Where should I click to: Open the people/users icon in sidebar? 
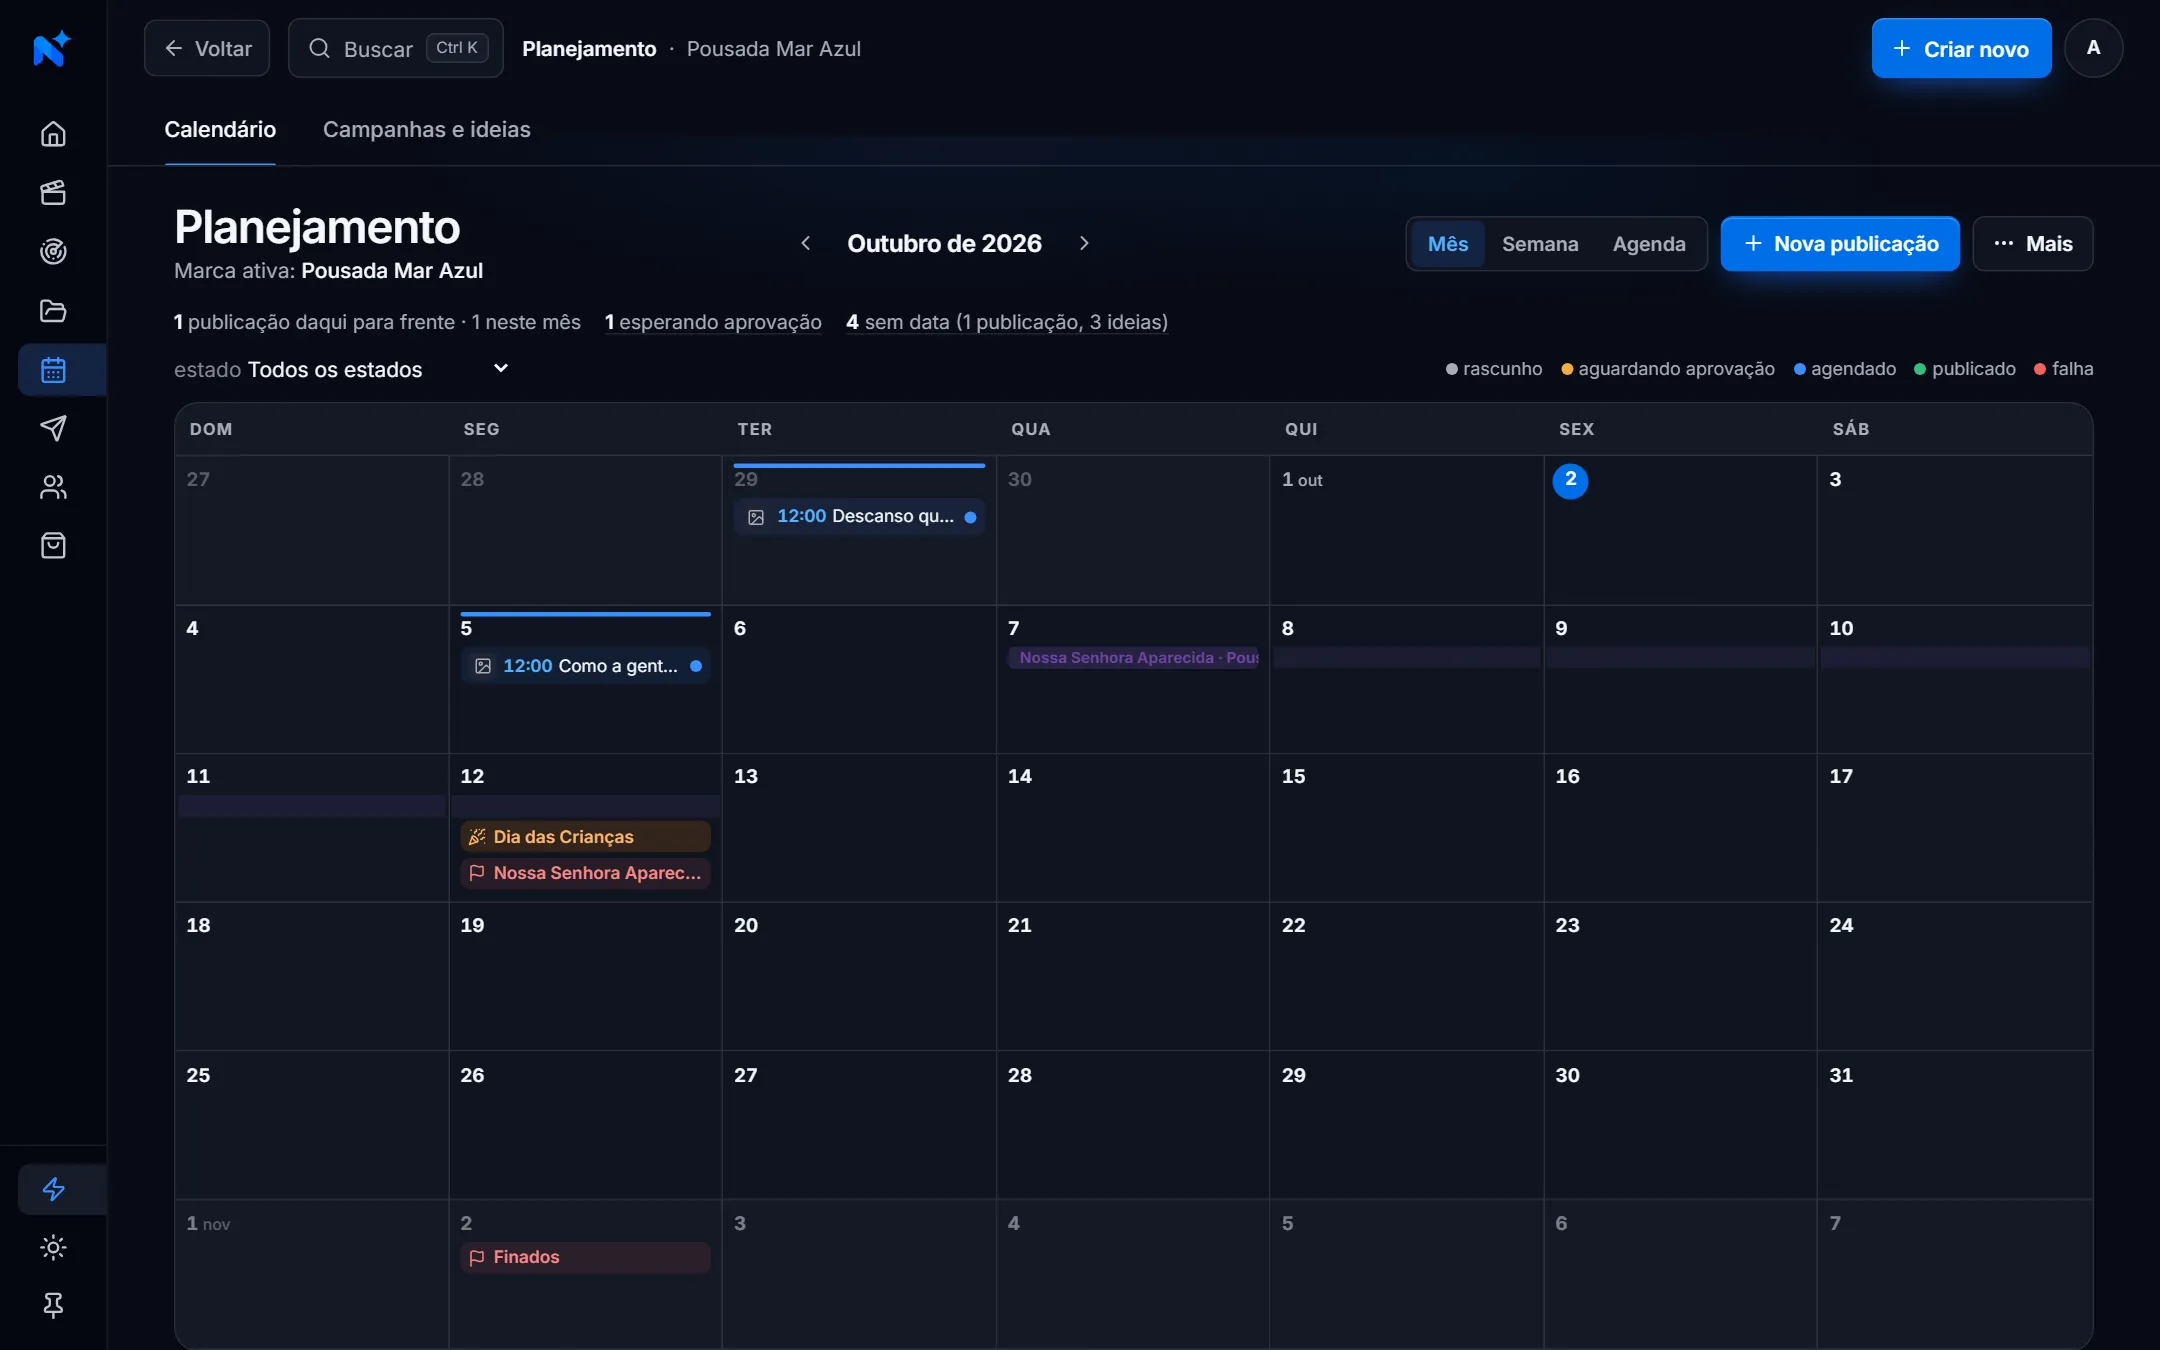53,487
